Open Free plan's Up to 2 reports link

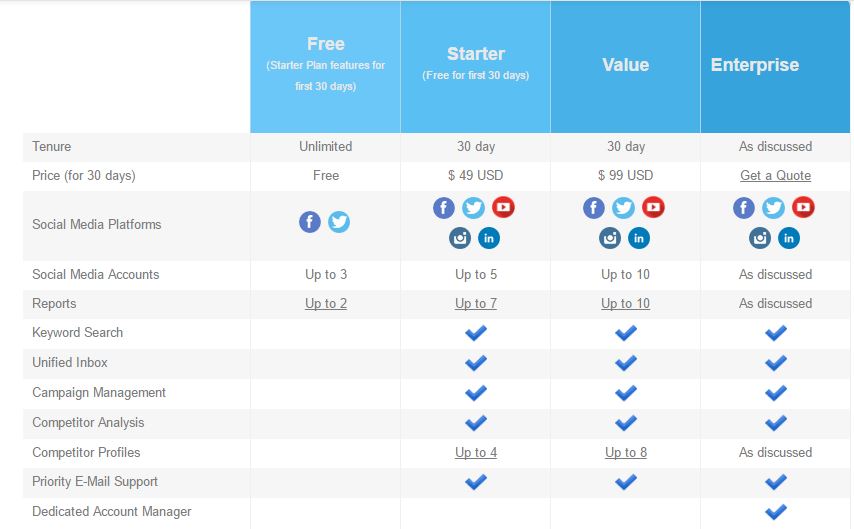pyautogui.click(x=326, y=303)
